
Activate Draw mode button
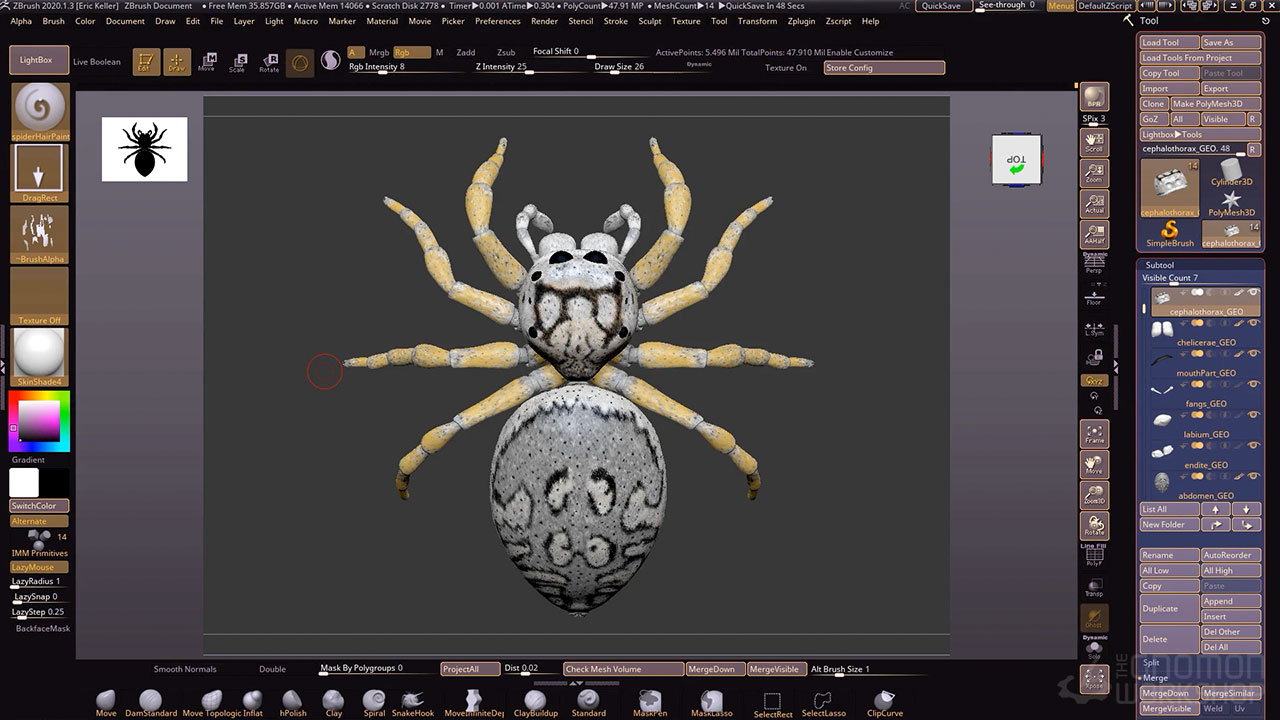pos(177,62)
